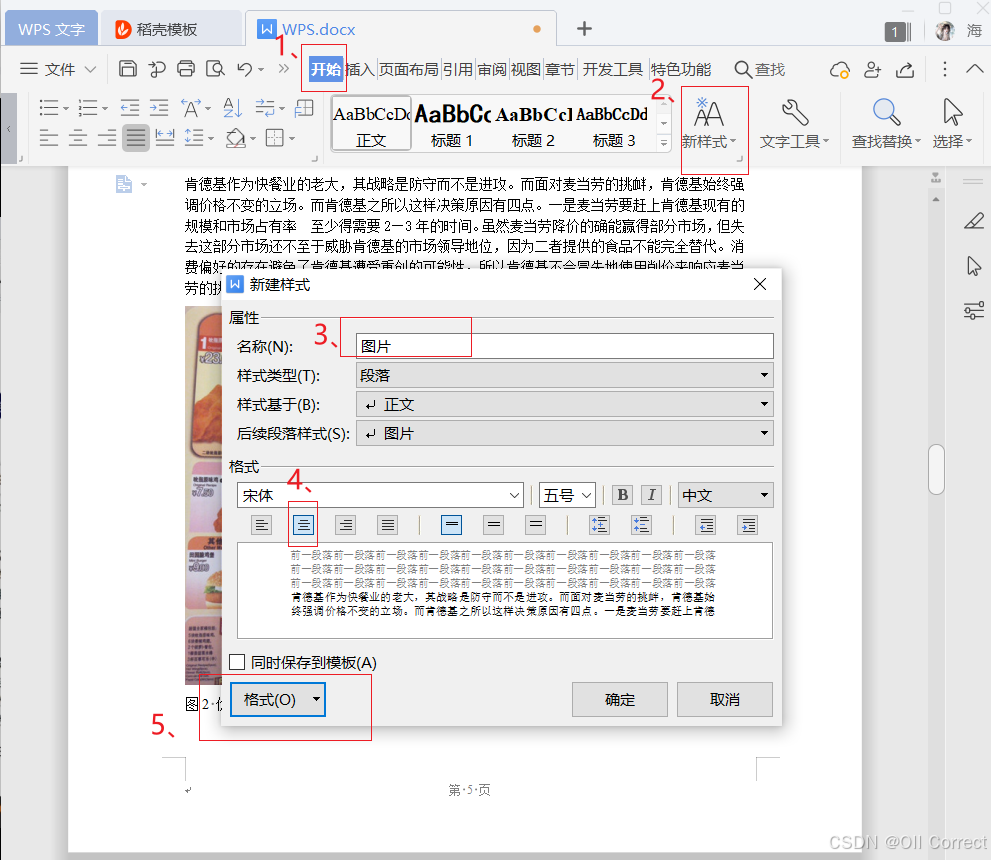Click the share export icon
This screenshot has width=991, height=860.
(x=905, y=69)
